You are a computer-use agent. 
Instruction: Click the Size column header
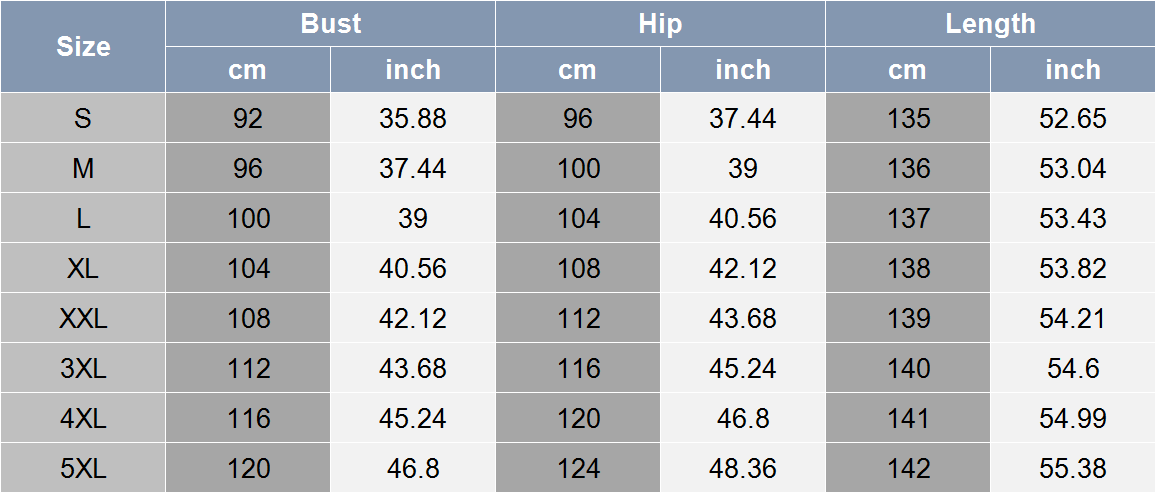[x=83, y=46]
